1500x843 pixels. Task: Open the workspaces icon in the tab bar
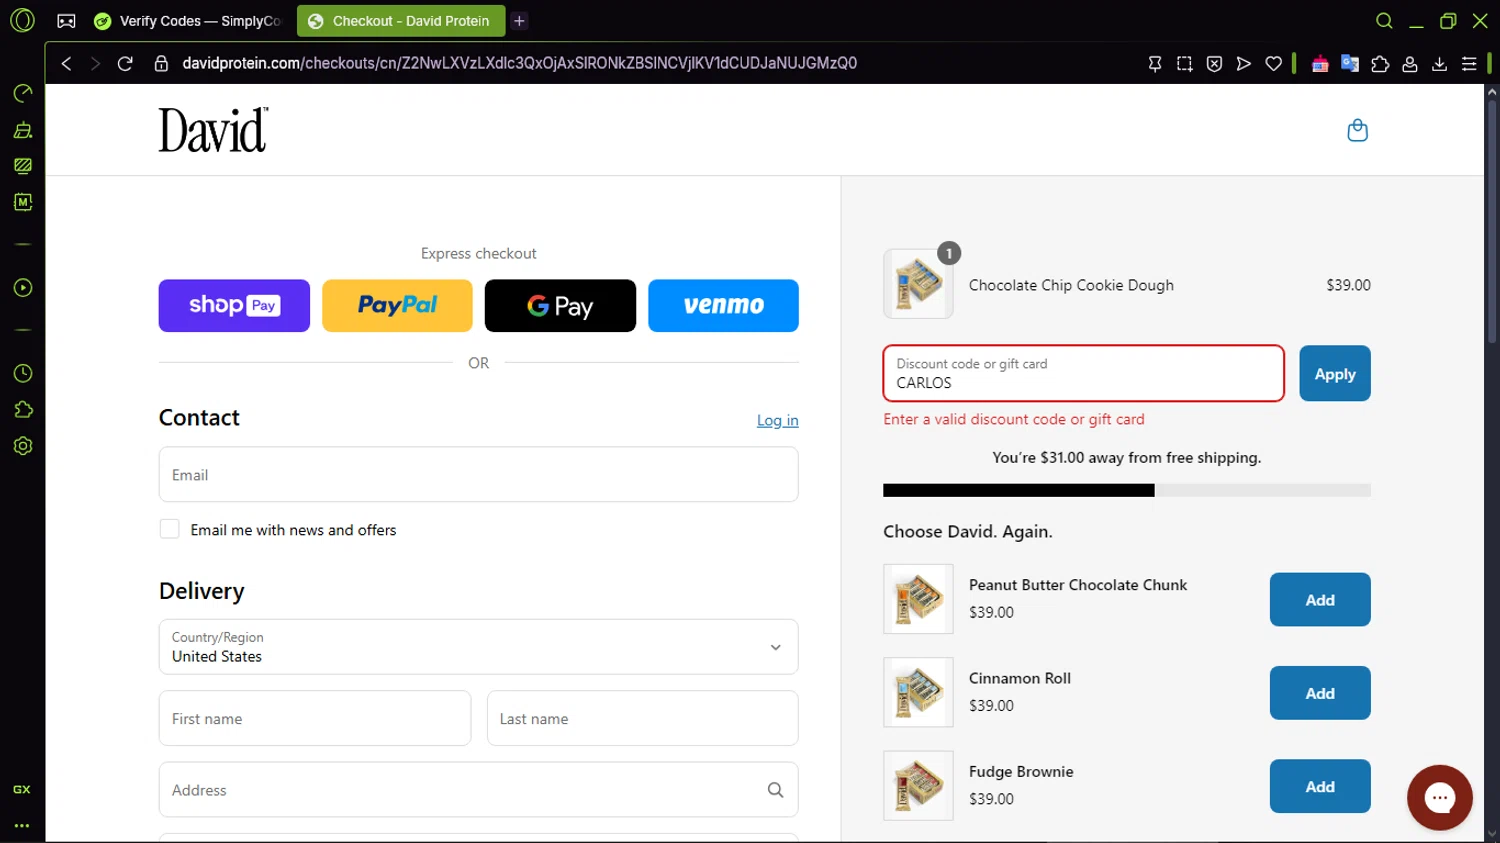[66, 21]
